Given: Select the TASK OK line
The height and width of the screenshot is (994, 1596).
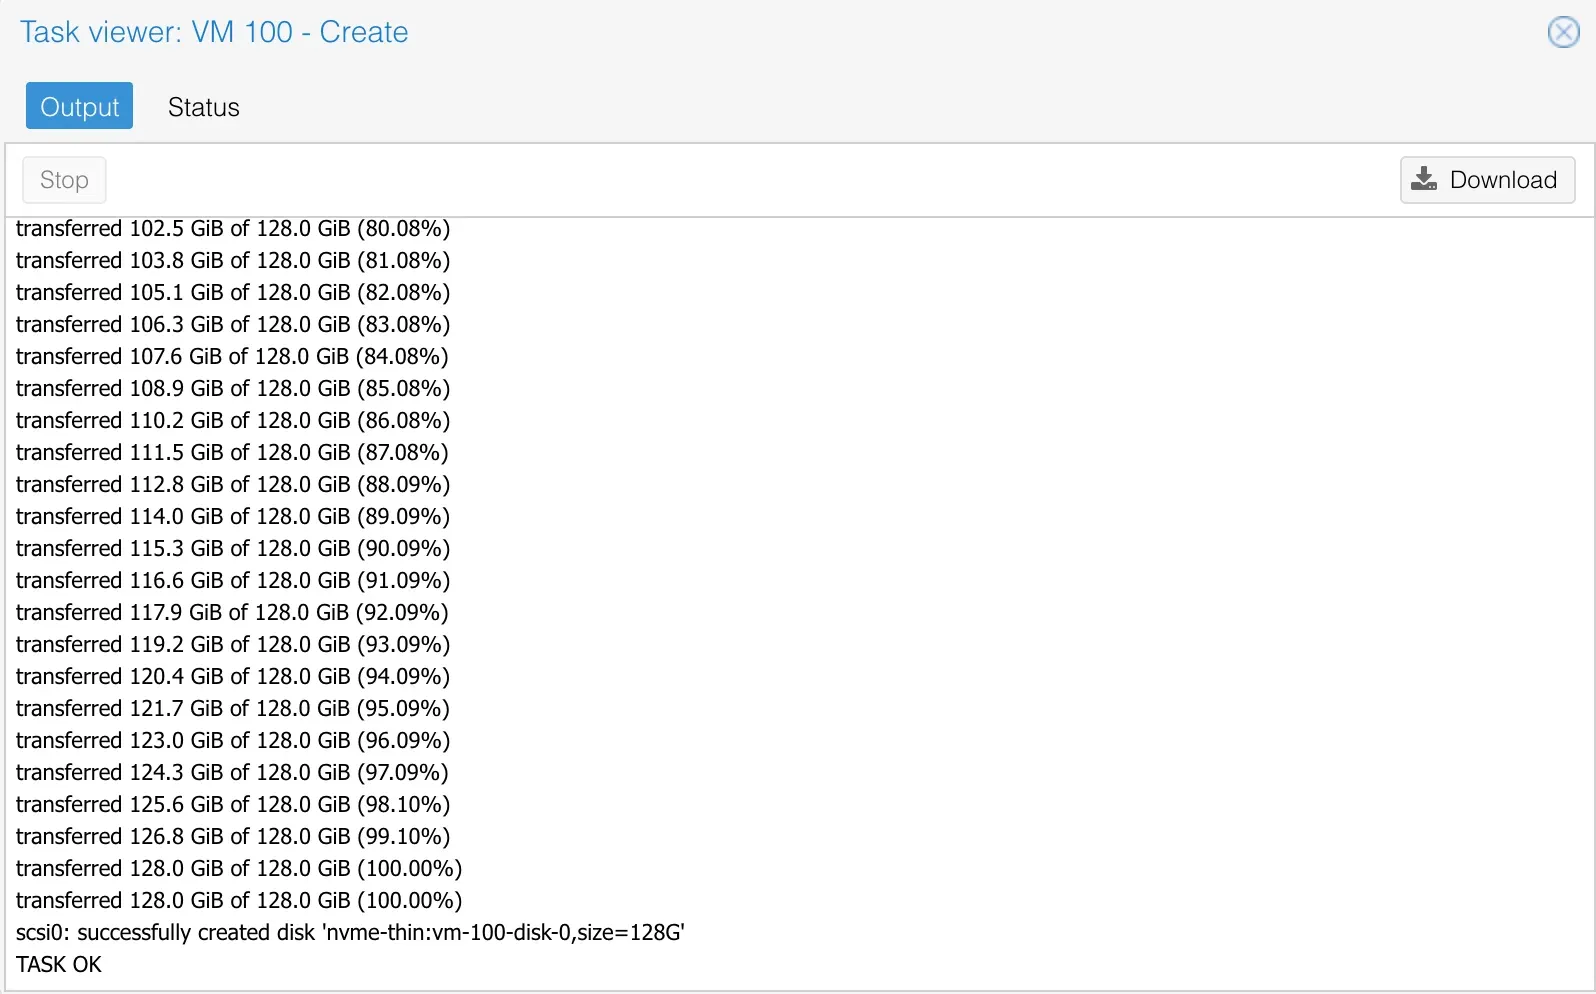Looking at the screenshot, I should point(59,964).
